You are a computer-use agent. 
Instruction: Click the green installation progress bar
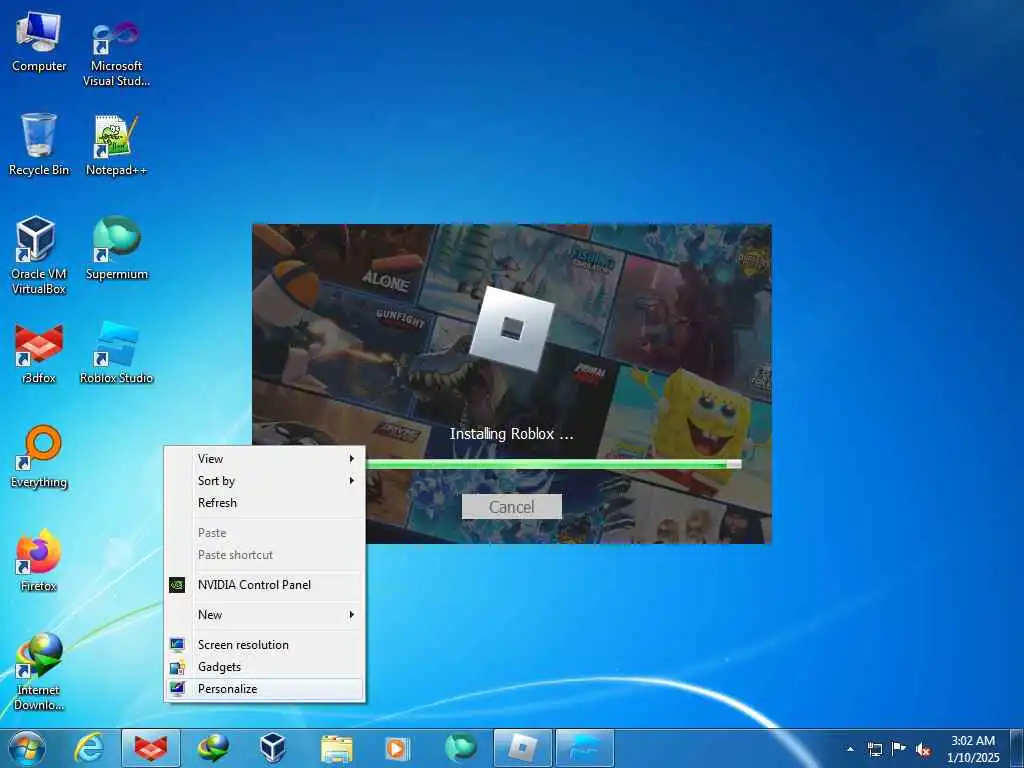[x=553, y=464]
